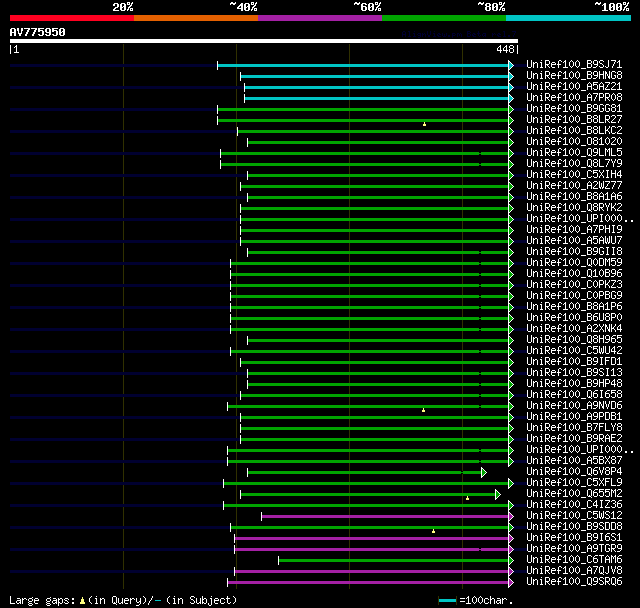
Task: Open the UniRef100_B8LR27 entry
Action: point(574,120)
